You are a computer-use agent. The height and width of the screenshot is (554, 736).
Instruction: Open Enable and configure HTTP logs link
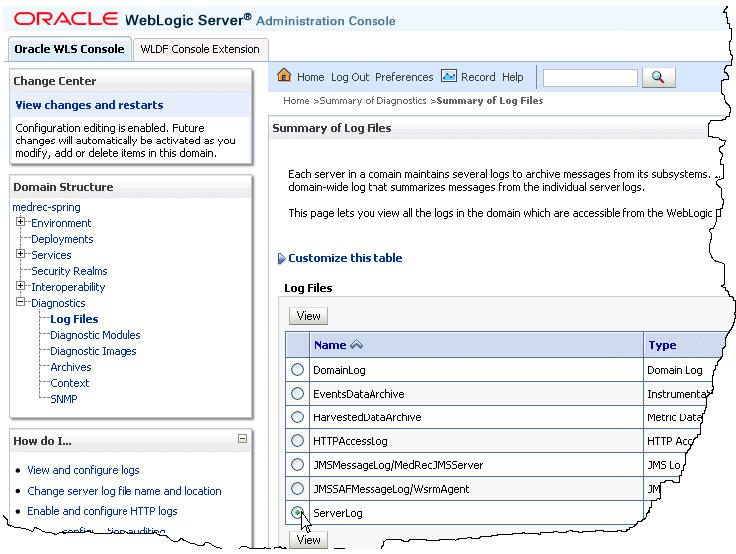(102, 511)
